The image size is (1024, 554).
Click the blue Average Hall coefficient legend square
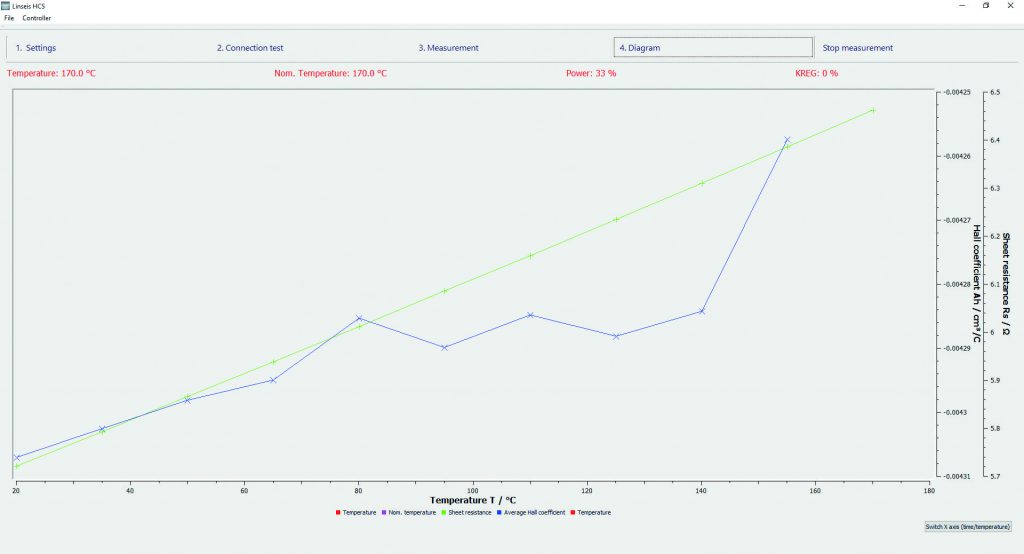(x=501, y=512)
